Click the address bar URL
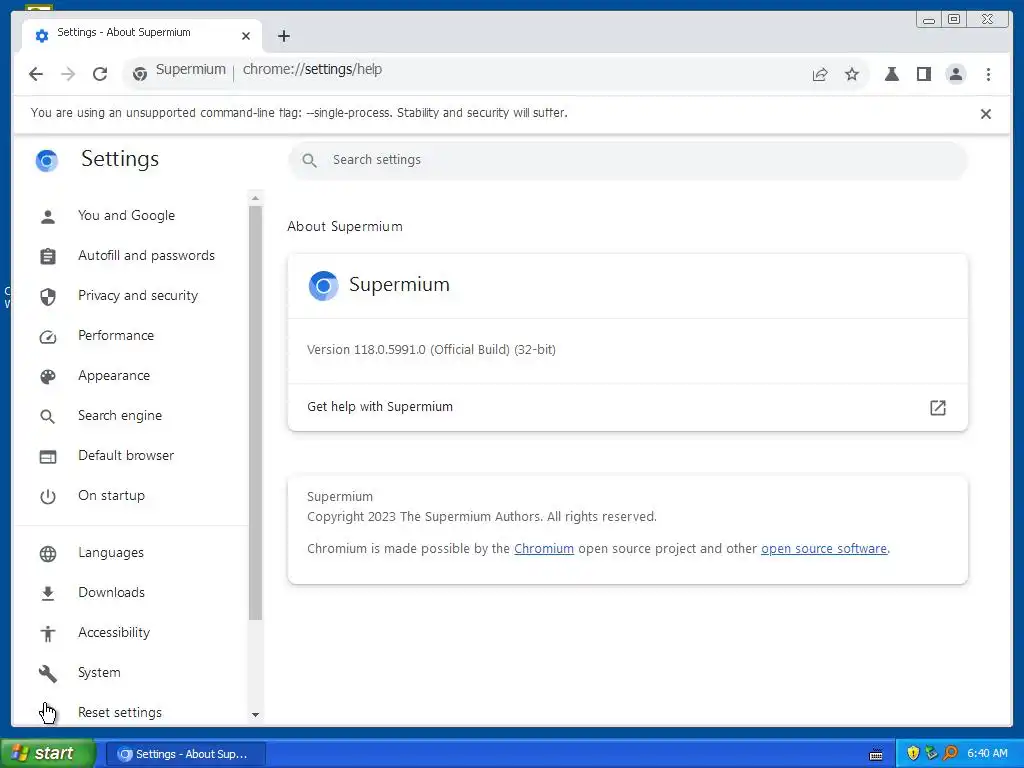 coord(312,69)
